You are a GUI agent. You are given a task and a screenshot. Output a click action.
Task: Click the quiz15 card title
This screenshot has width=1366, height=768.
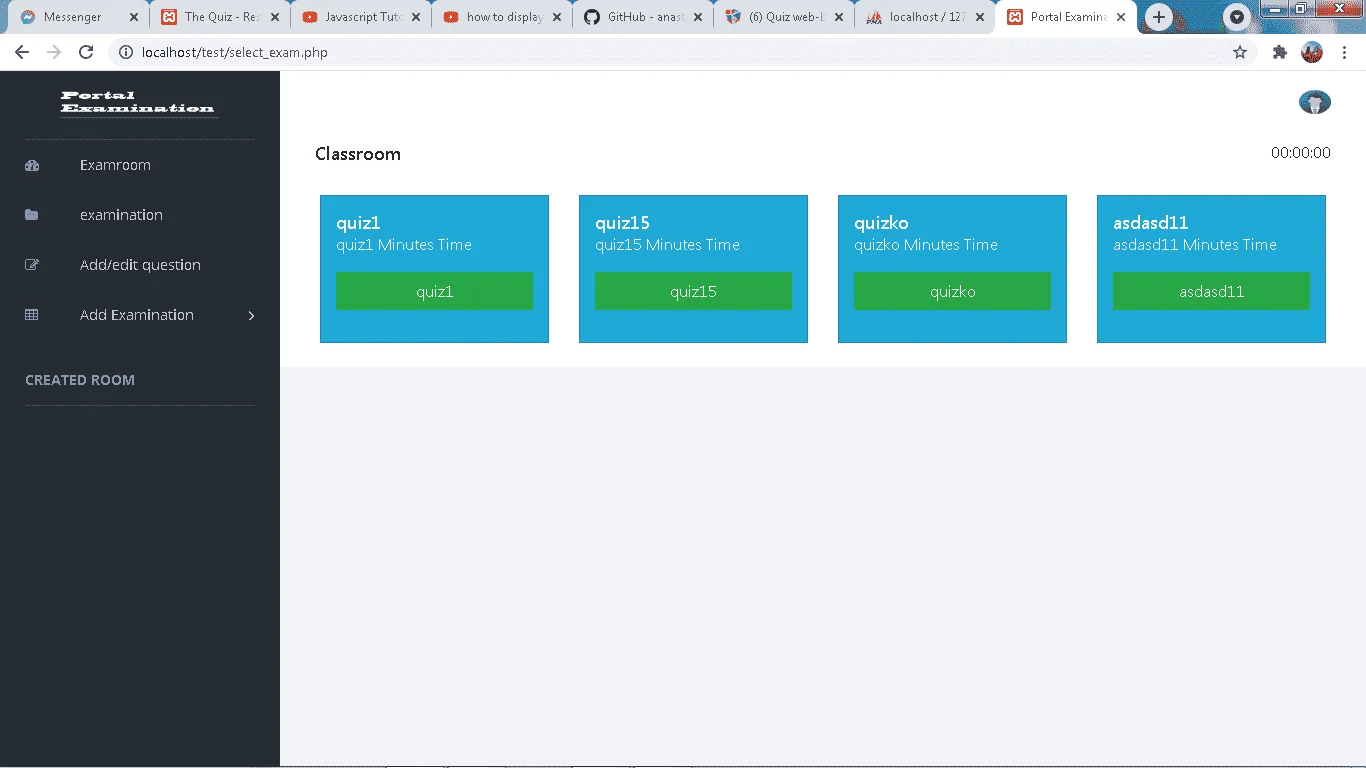coord(622,223)
